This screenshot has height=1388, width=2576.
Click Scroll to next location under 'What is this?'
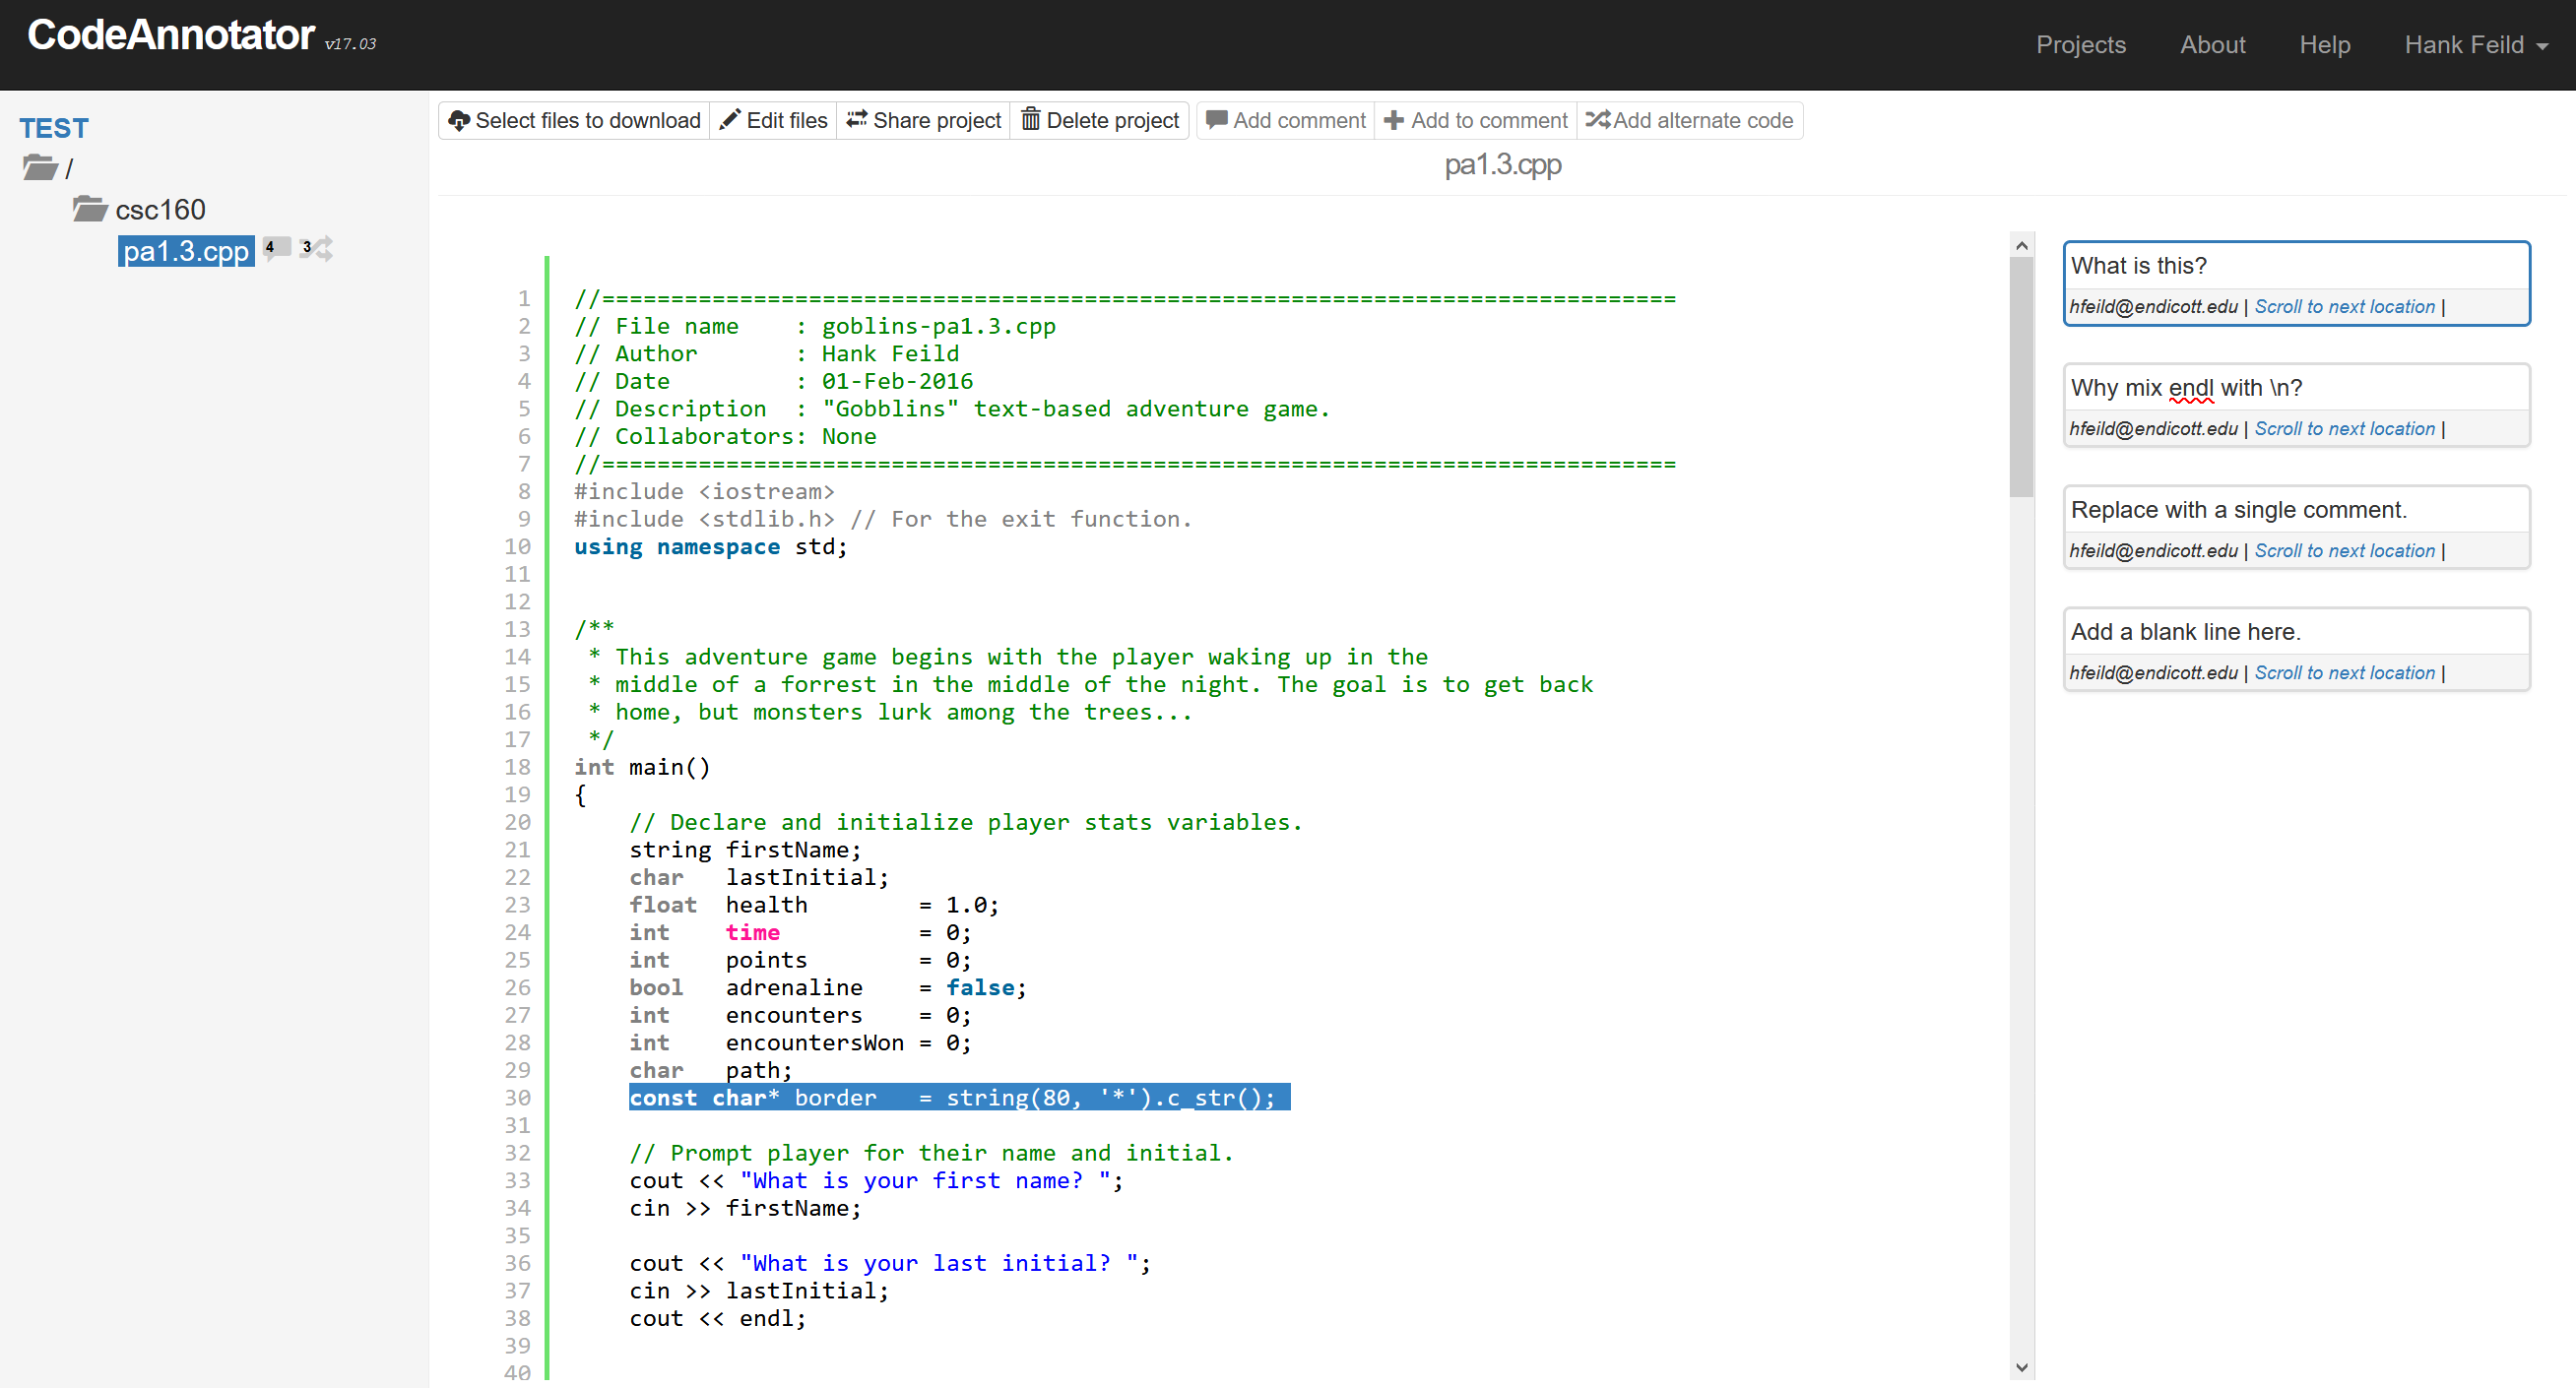click(2344, 307)
